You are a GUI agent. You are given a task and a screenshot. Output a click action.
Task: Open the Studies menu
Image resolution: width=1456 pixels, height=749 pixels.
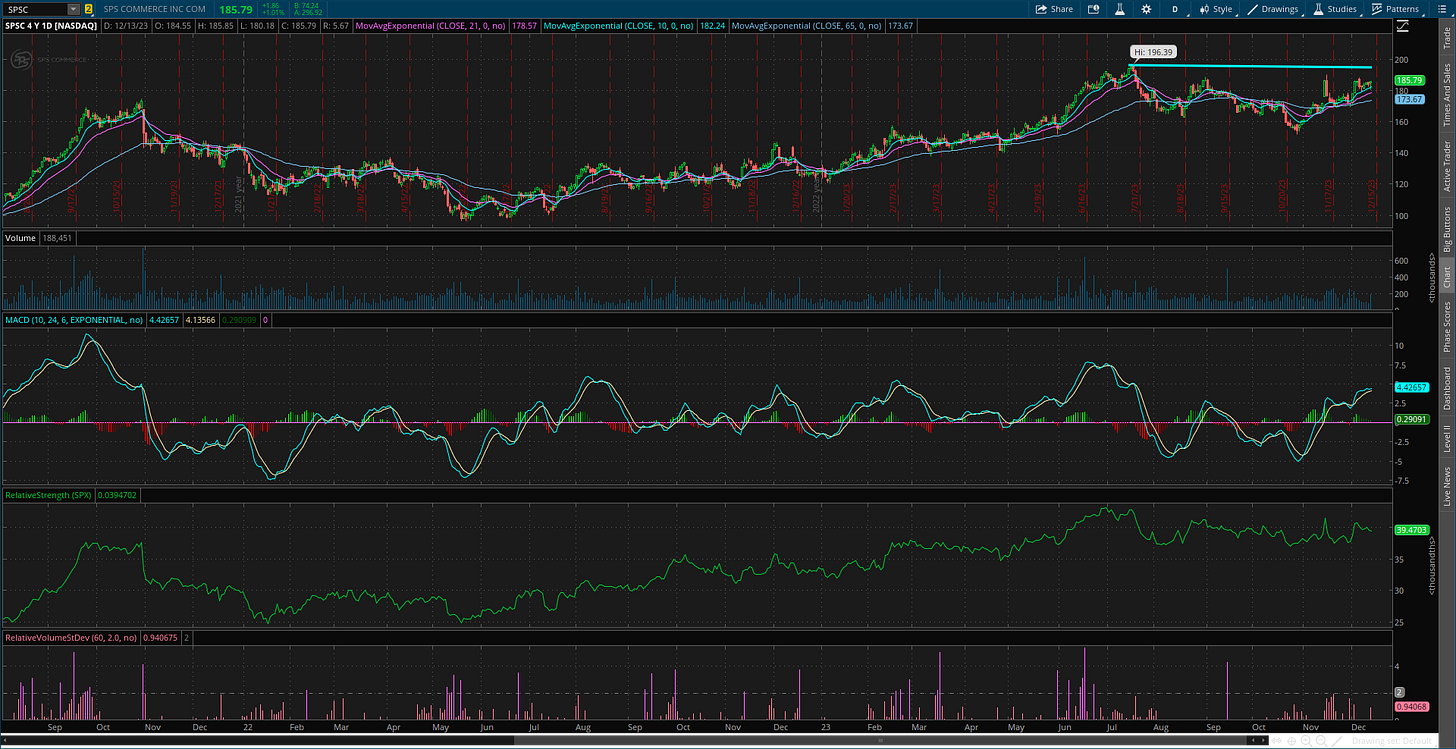coord(1334,9)
